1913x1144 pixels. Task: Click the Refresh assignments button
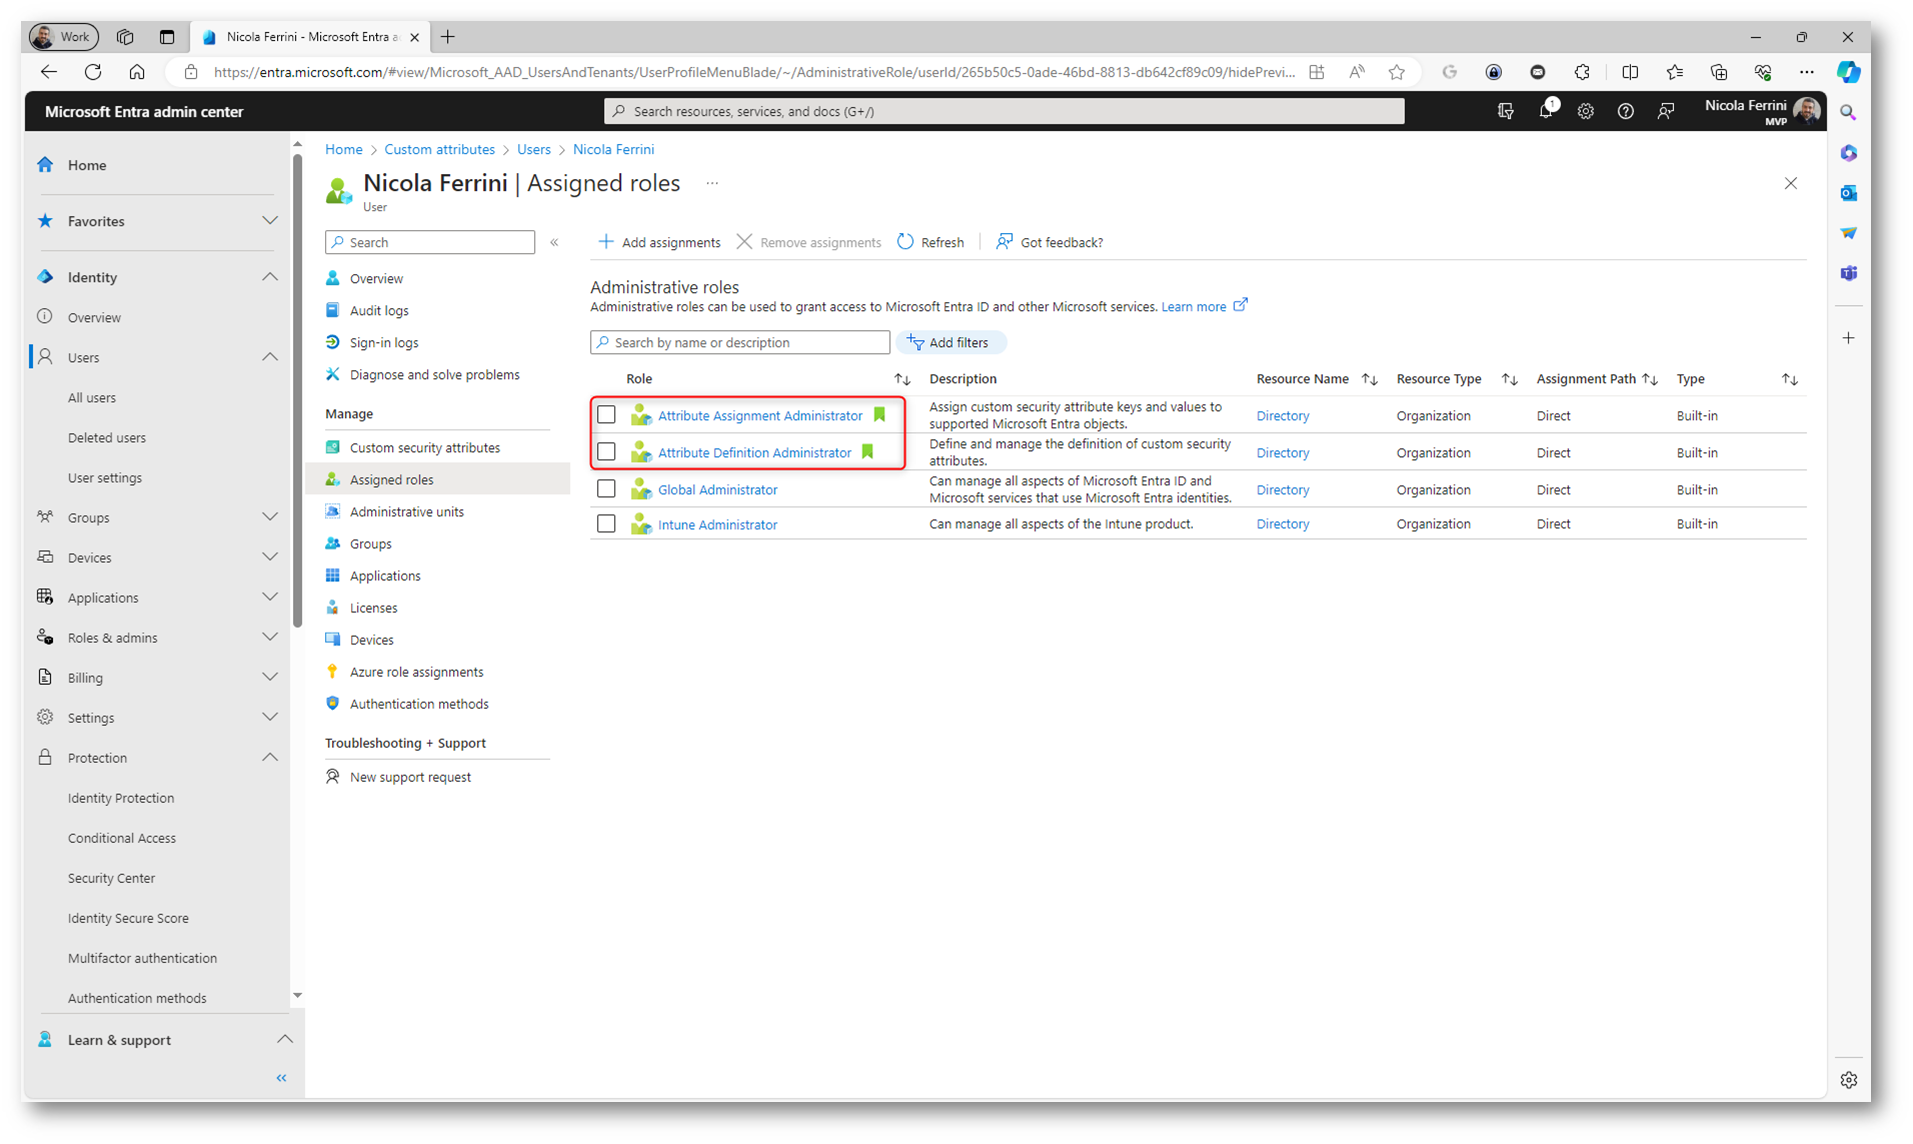pyautogui.click(x=930, y=242)
